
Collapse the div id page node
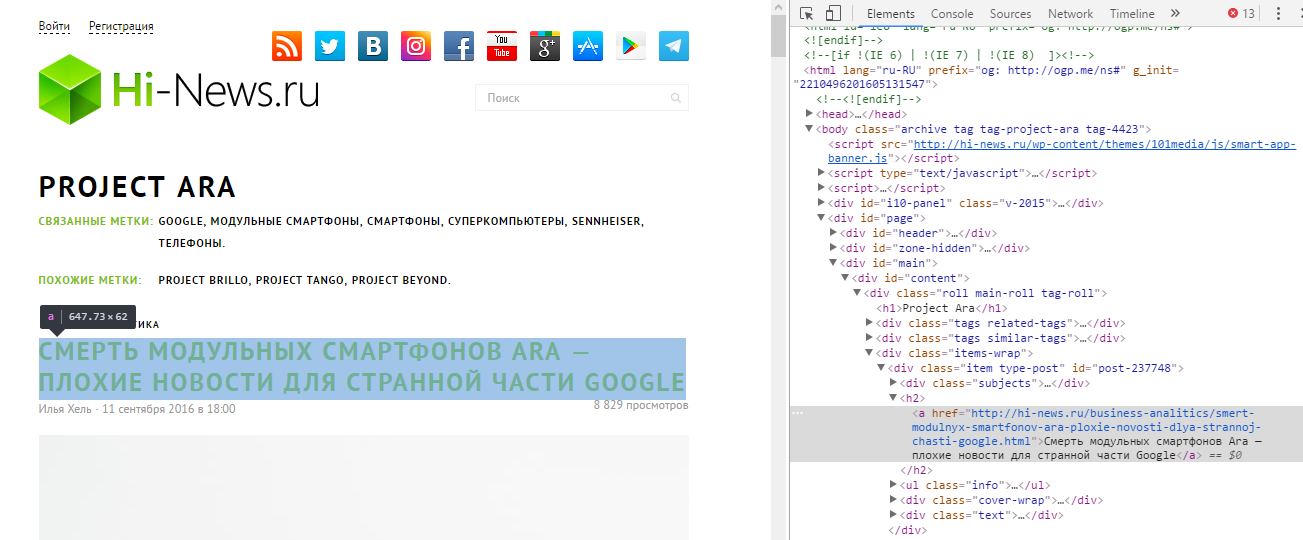pyautogui.click(x=822, y=218)
